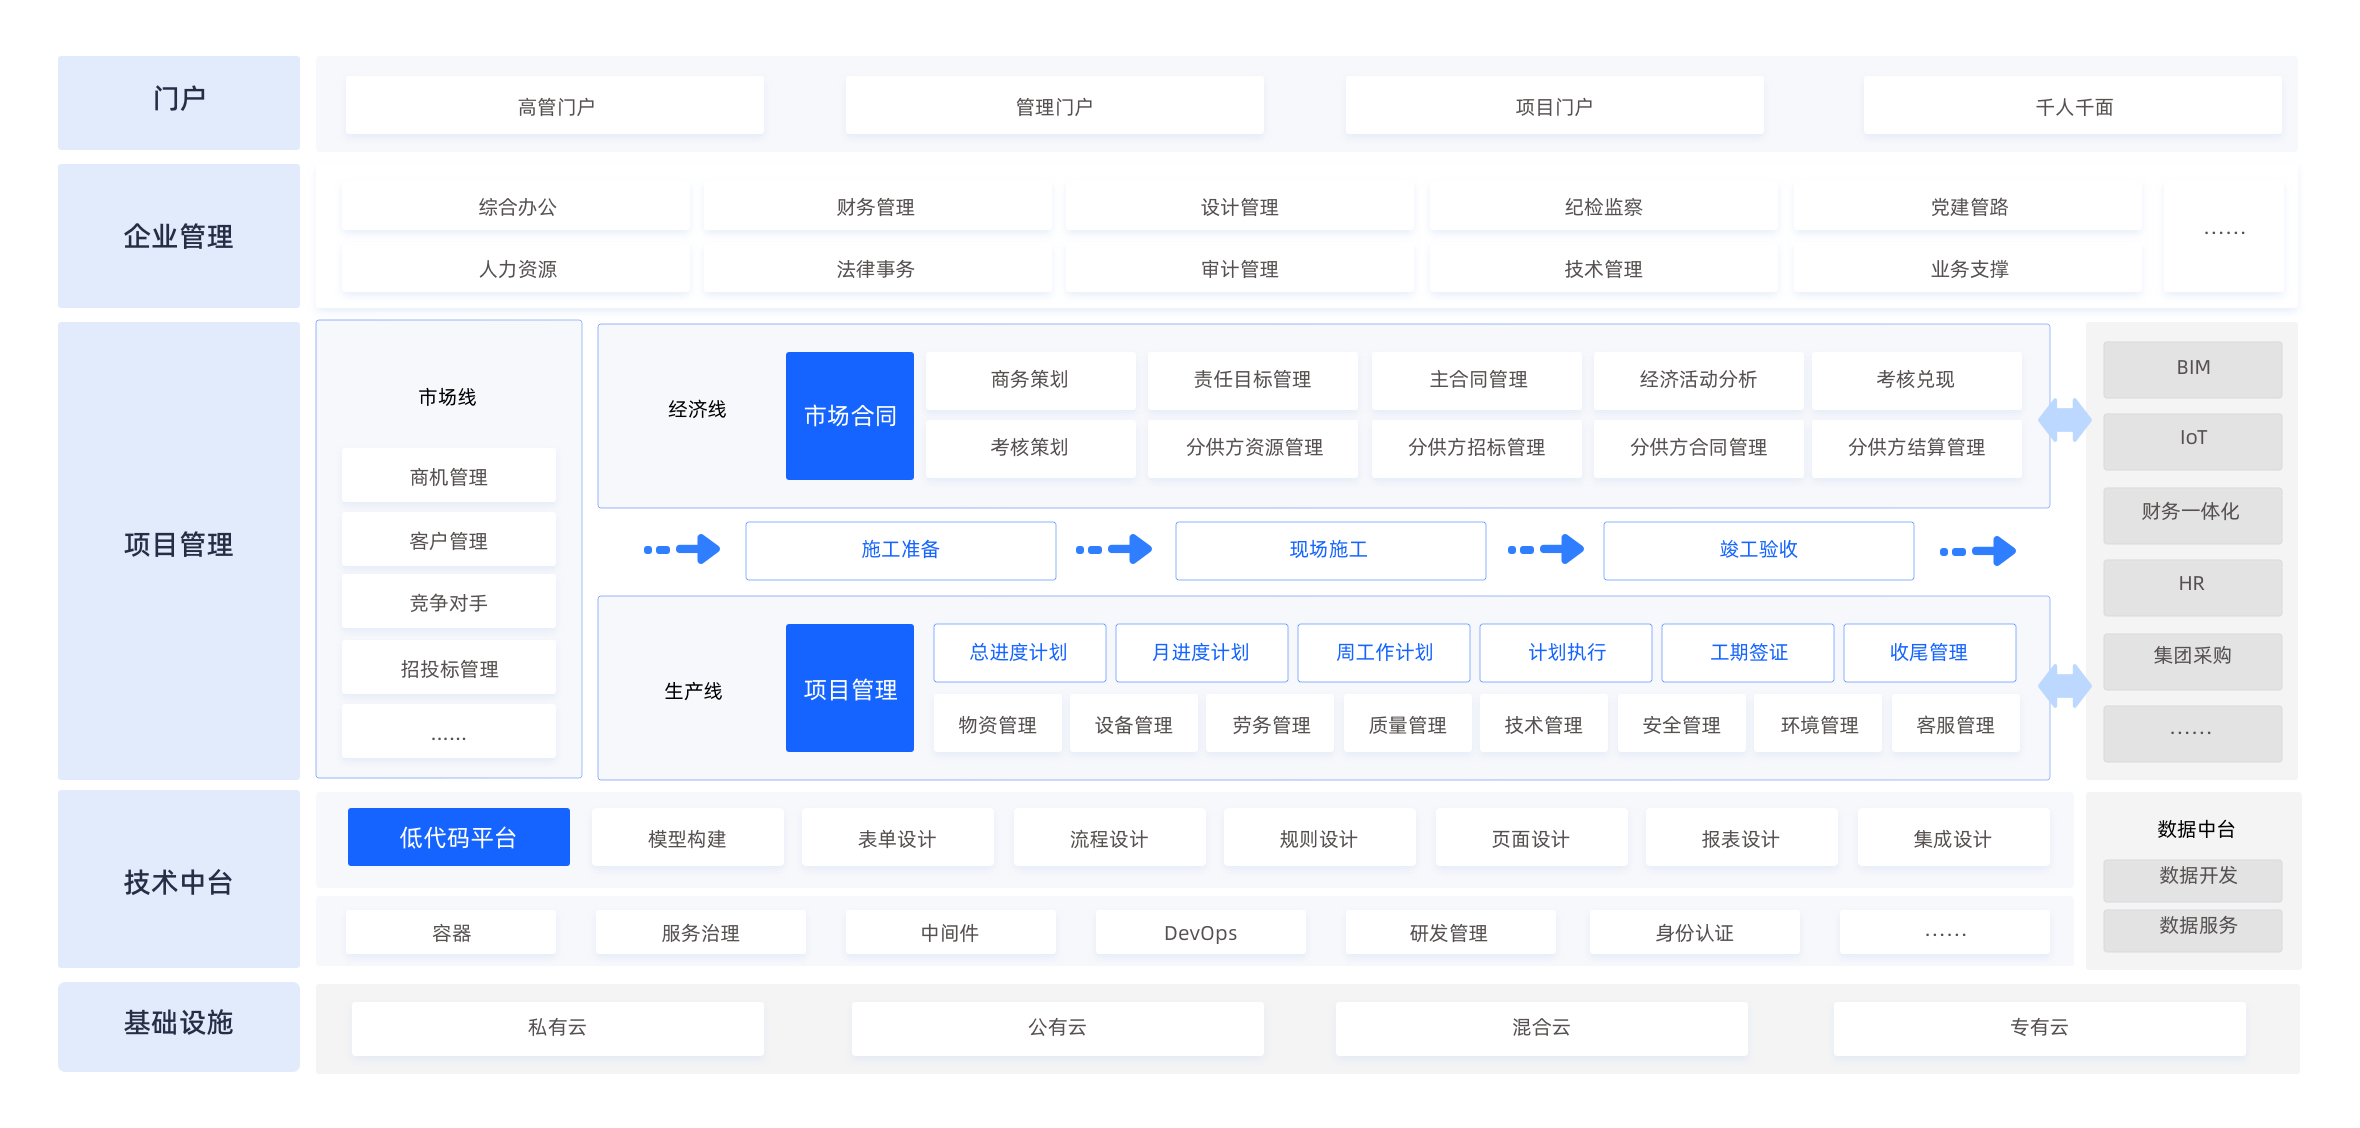
Task: Click the 商机管理 item under 市场线
Action: tap(449, 476)
